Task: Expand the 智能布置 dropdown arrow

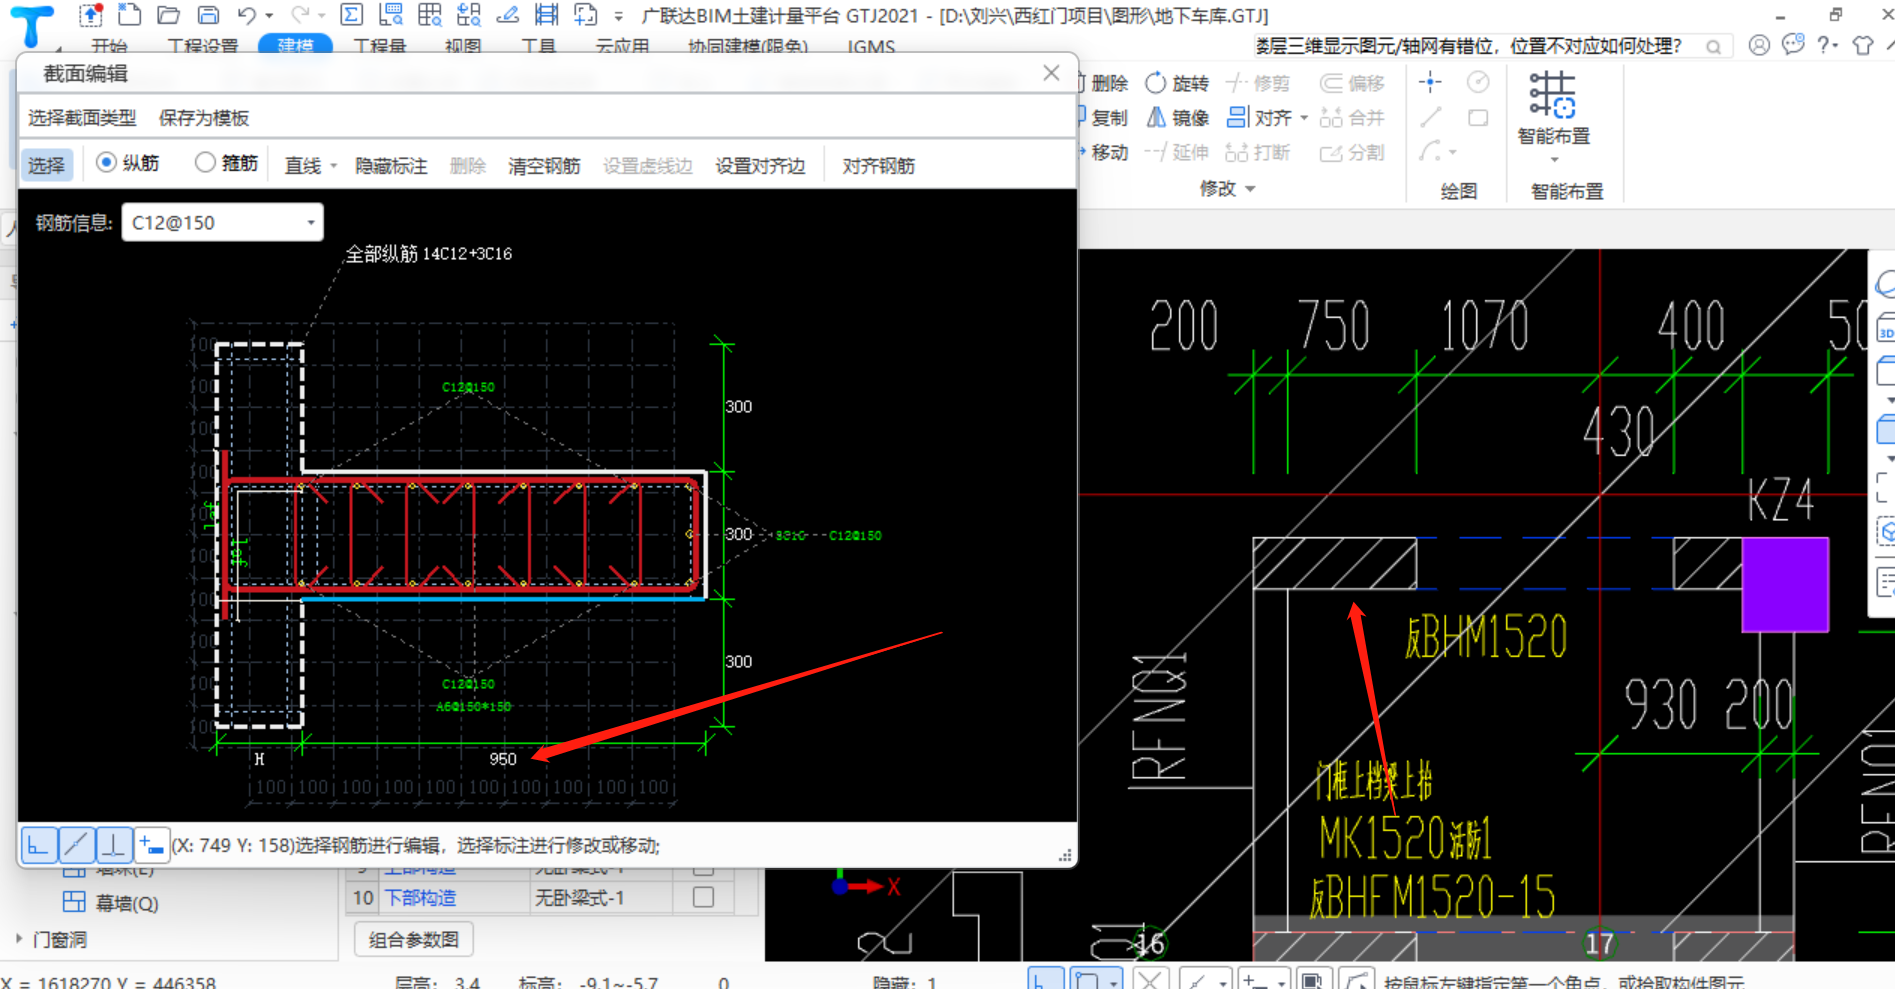Action: tap(1554, 160)
